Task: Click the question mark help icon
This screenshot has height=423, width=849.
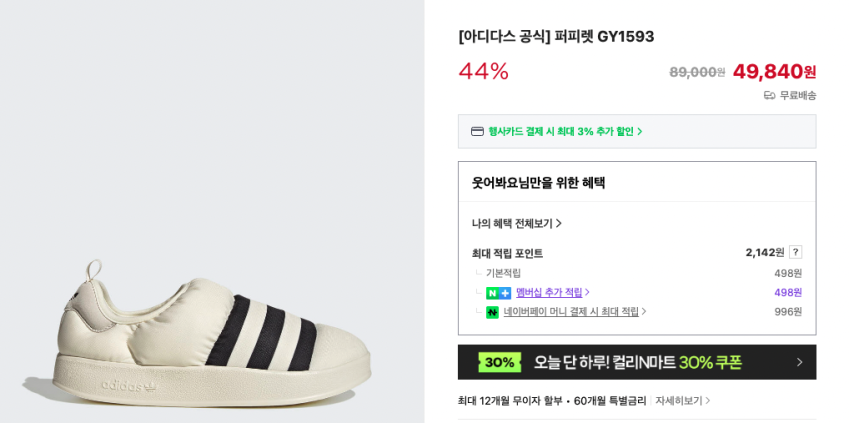Action: (x=795, y=252)
